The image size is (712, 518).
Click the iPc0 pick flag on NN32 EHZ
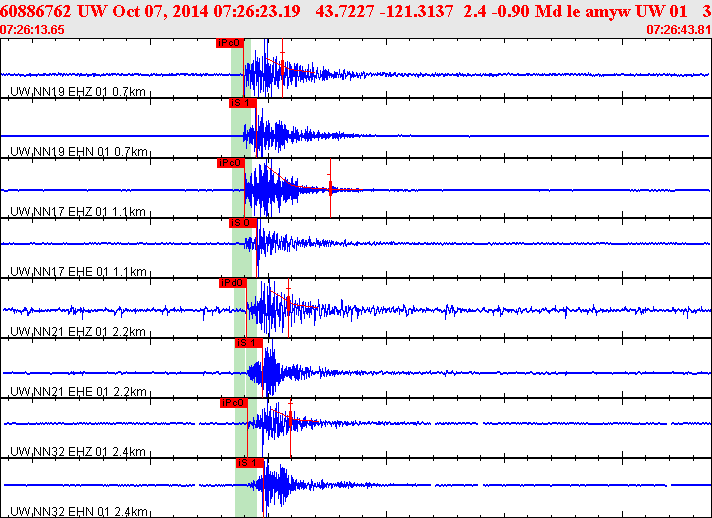click(x=234, y=403)
